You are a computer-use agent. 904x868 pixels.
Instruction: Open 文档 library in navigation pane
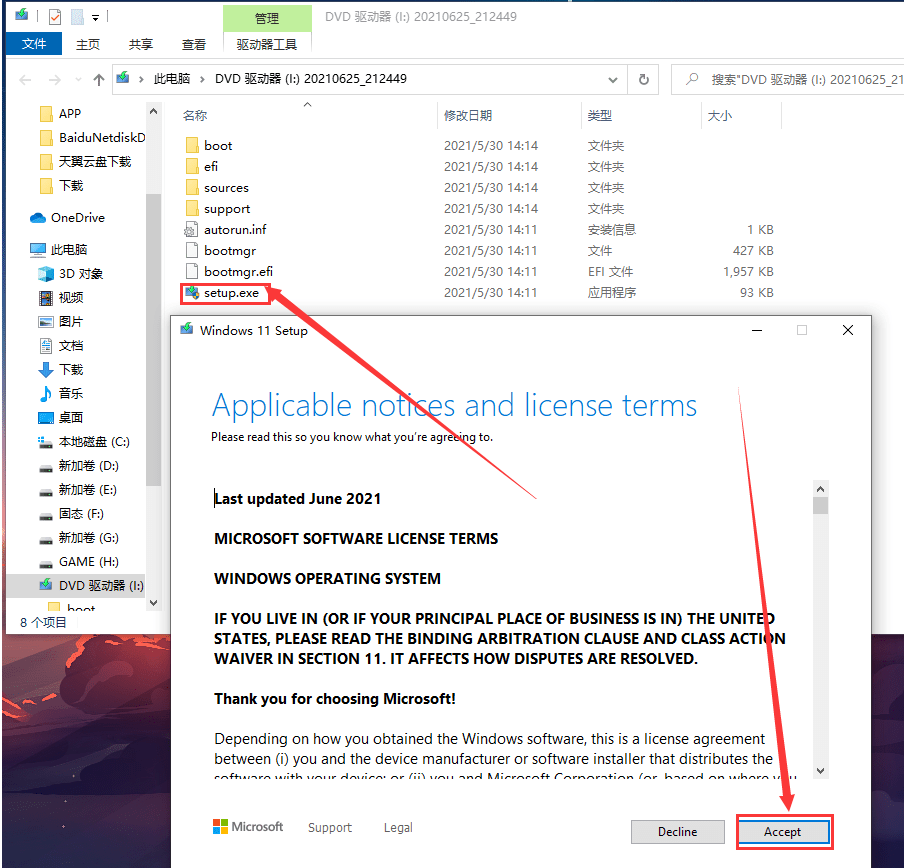coord(61,346)
